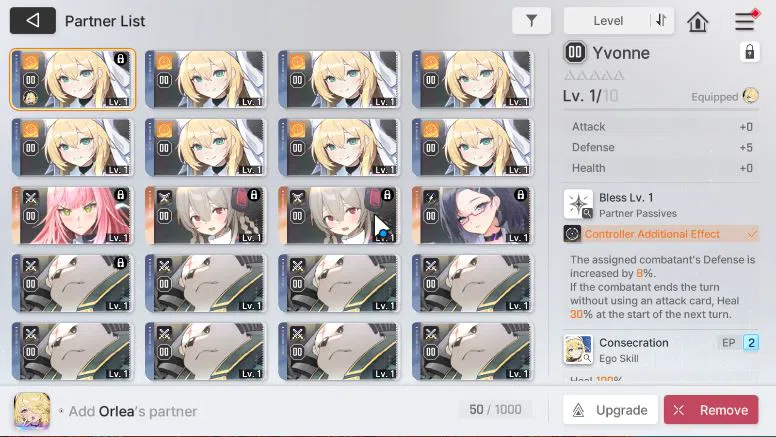
Task: Select first eyepatch card in bottom row
Action: 72,351
